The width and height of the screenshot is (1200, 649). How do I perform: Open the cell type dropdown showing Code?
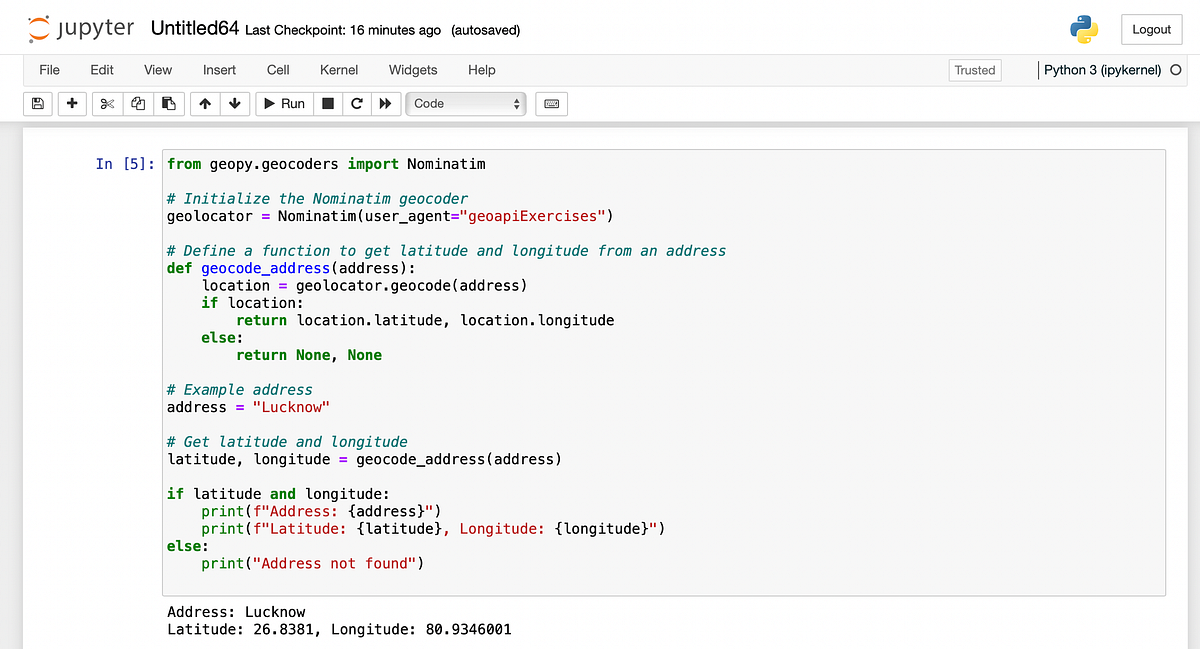coord(465,103)
